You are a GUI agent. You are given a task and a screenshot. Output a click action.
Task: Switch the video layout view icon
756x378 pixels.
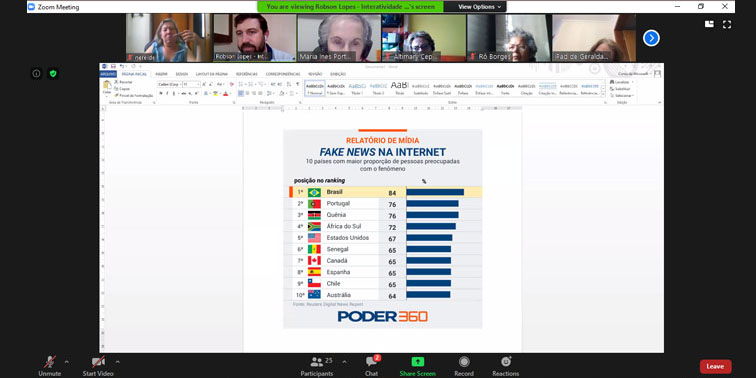coord(709,24)
